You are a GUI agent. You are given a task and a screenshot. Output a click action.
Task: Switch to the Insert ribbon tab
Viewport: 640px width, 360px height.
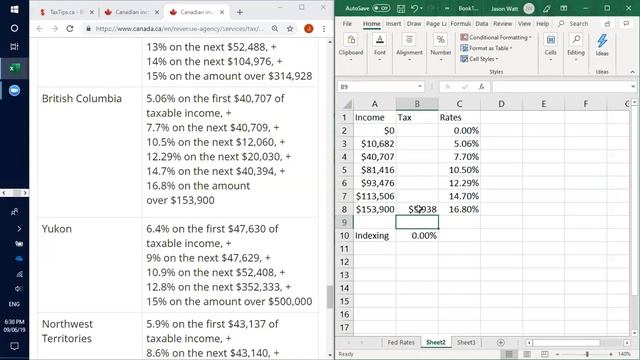(x=393, y=24)
